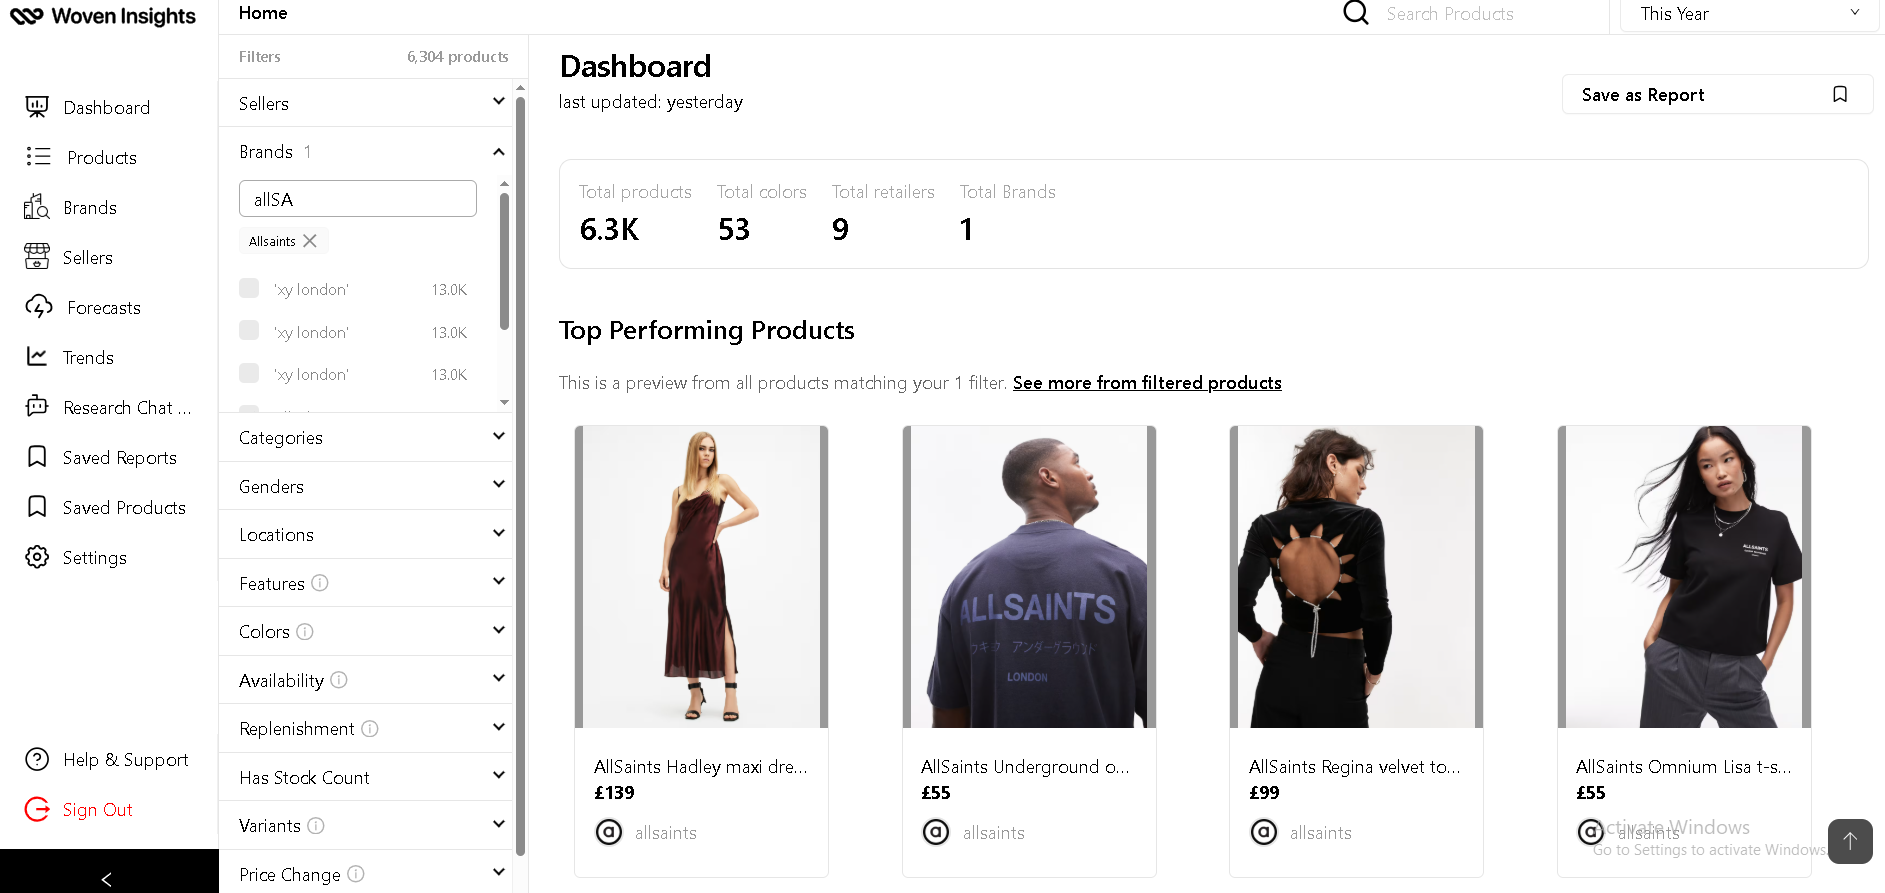Screen dimensions: 1885x893
Task: Collapse the Brands filter section
Action: (x=498, y=152)
